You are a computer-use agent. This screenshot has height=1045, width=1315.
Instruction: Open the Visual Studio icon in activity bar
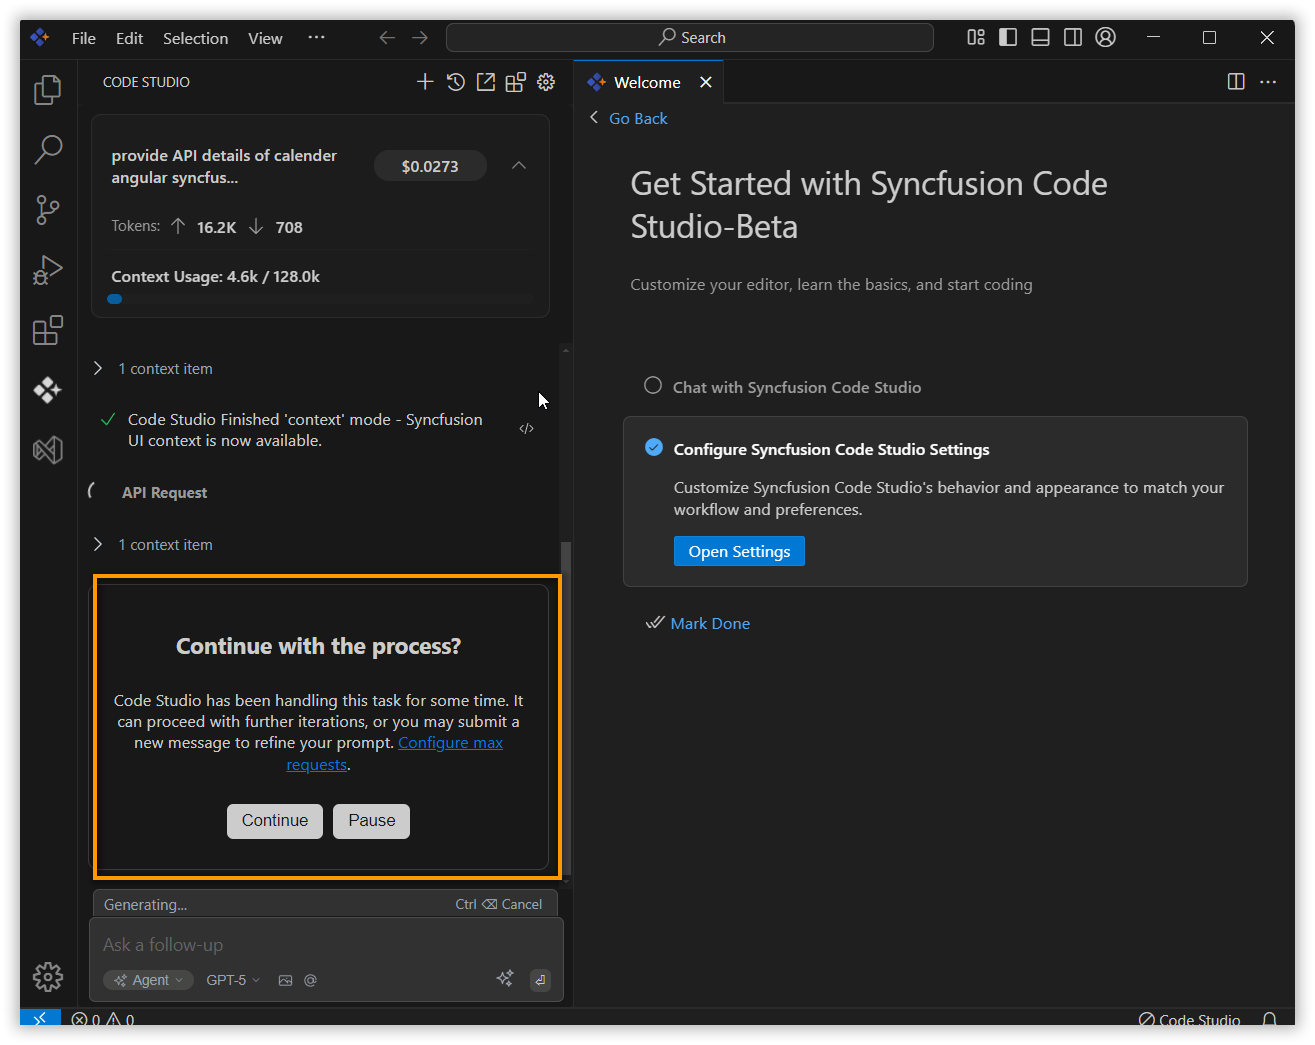47,450
